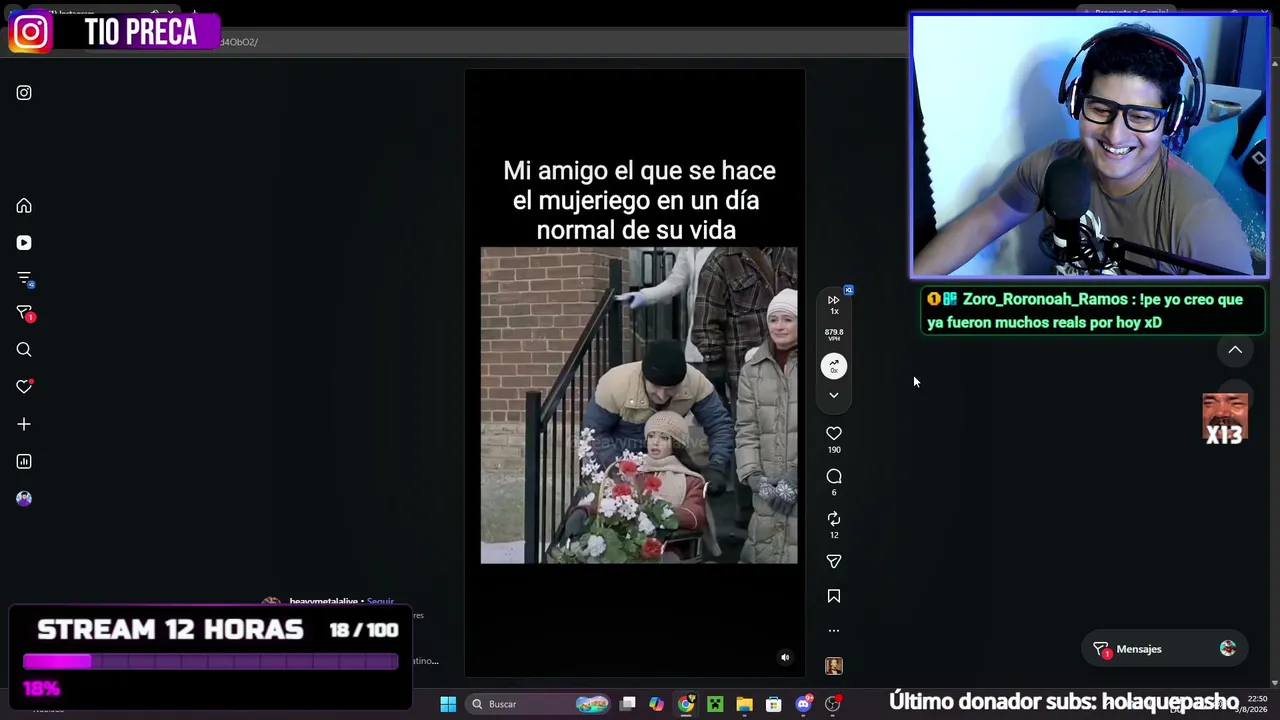Switch to Chrome on the taskbar
Viewport: 1280px width, 720px height.
(x=686, y=704)
